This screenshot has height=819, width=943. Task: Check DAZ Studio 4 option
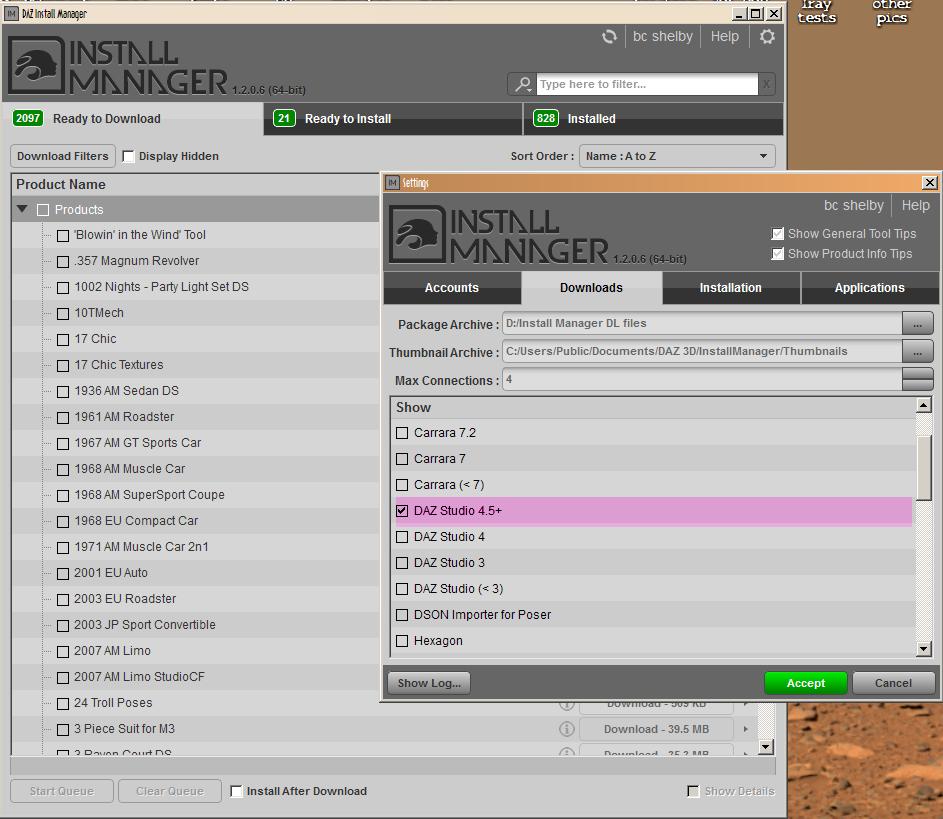tap(402, 537)
